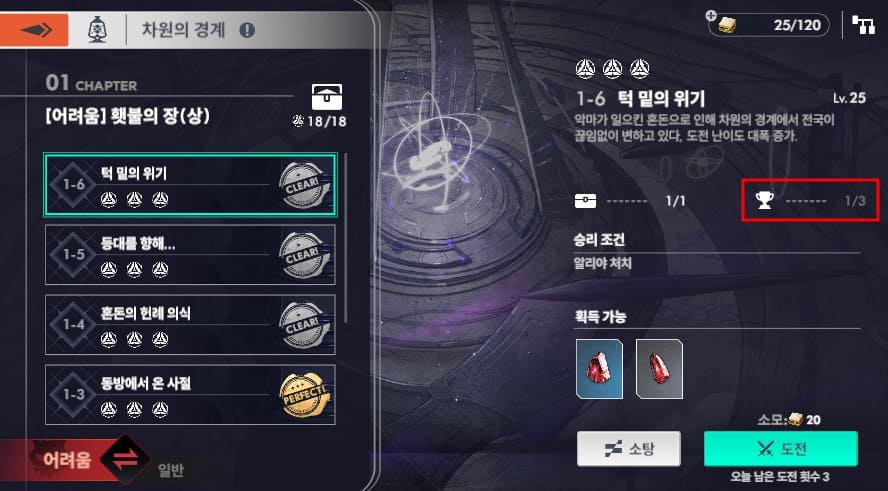Select stage 1-3 동방에서 온 사절

pos(190,395)
